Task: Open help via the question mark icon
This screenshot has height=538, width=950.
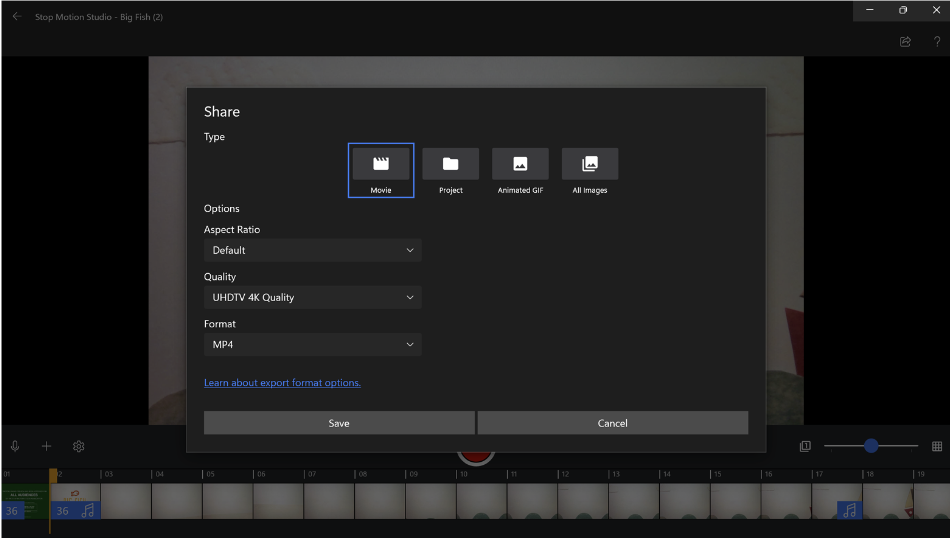Action: [937, 41]
